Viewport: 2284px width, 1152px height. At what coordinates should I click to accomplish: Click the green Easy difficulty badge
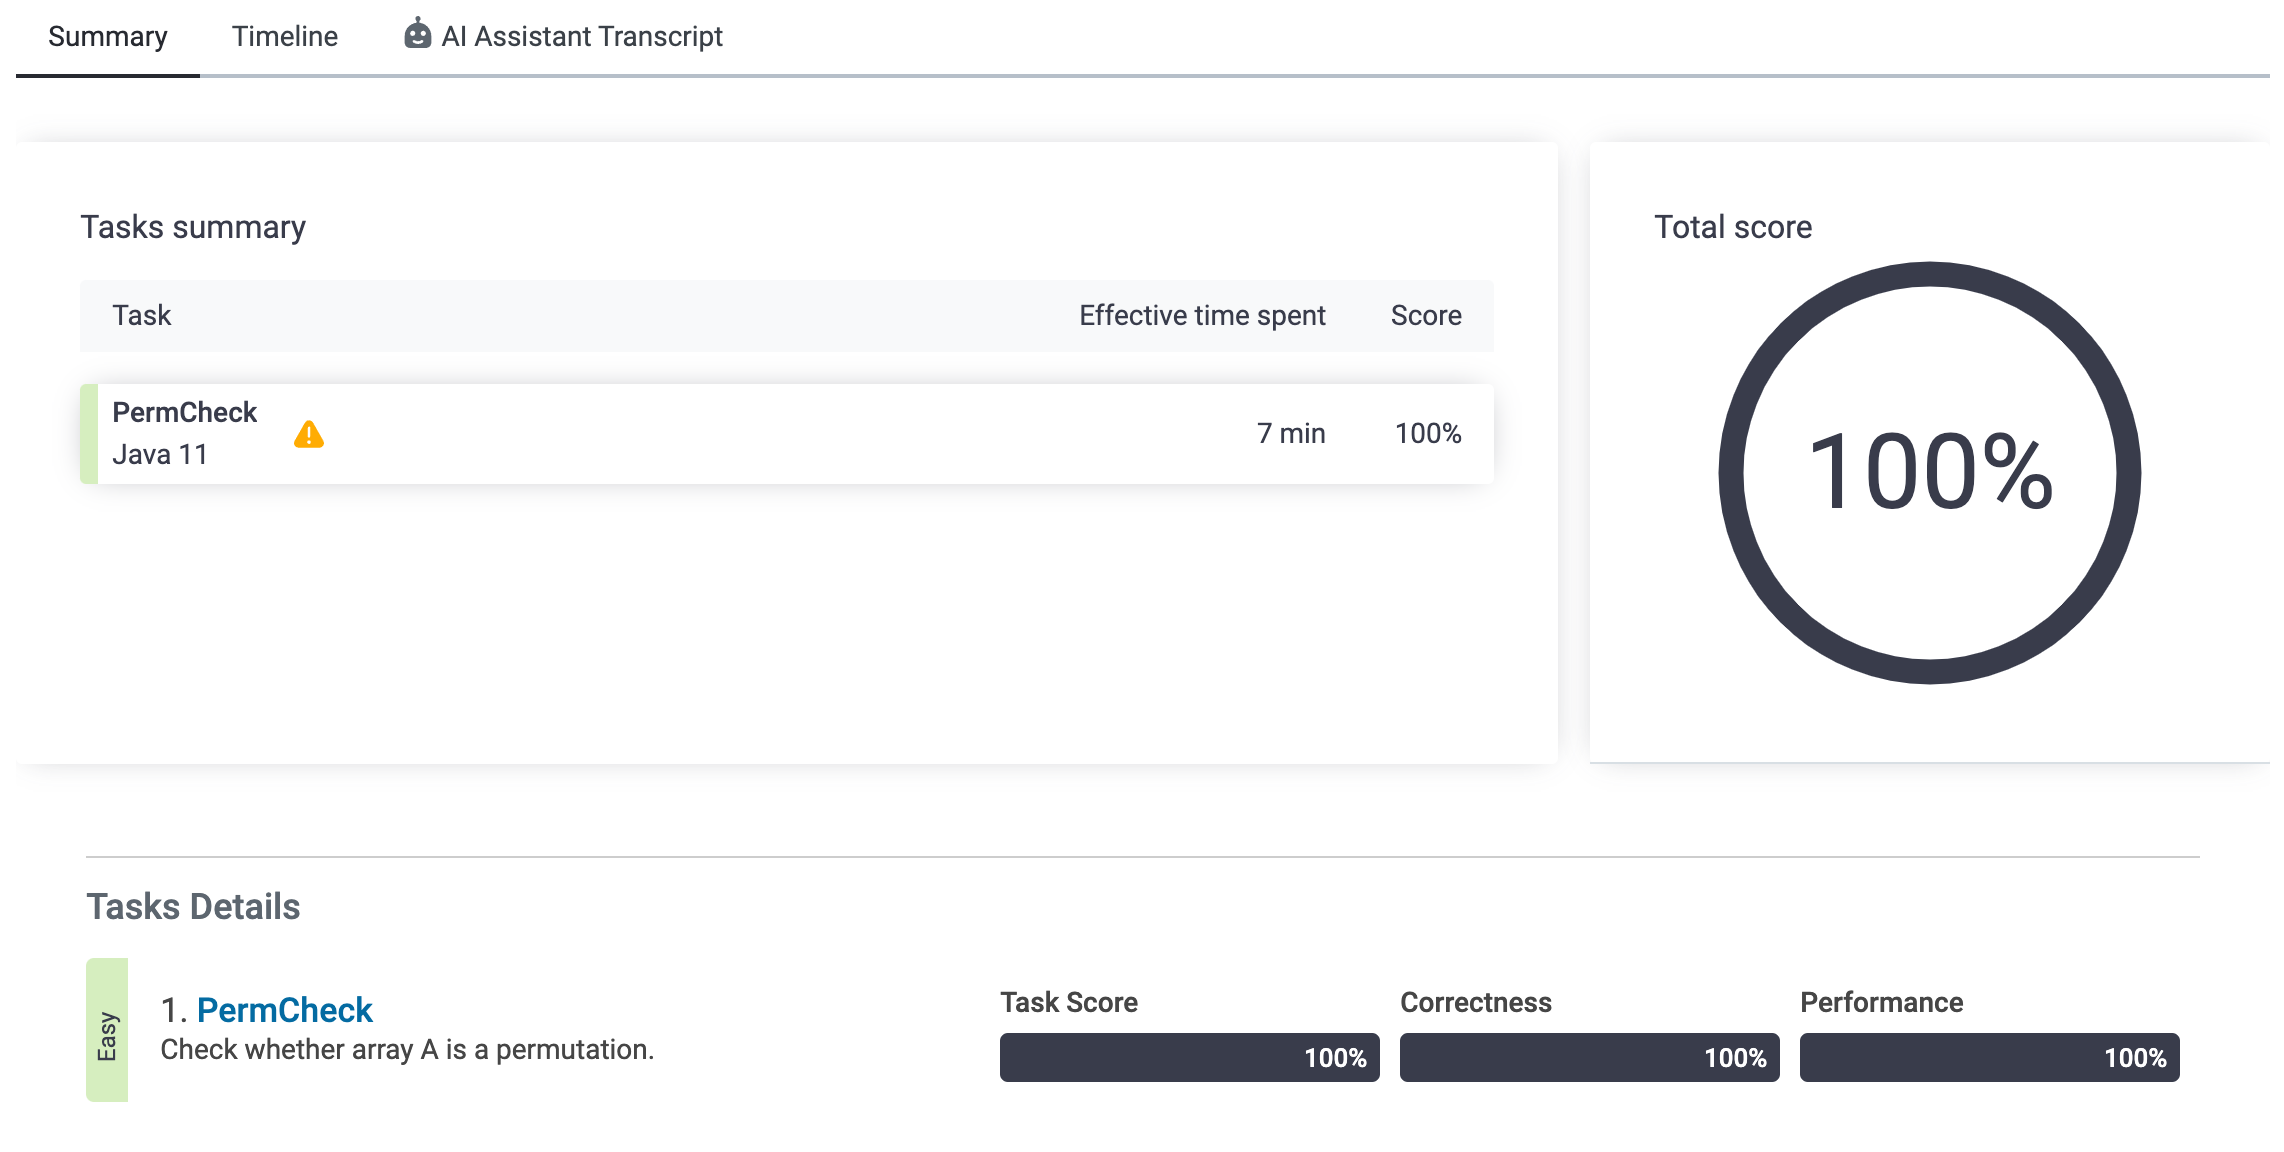pos(107,1030)
